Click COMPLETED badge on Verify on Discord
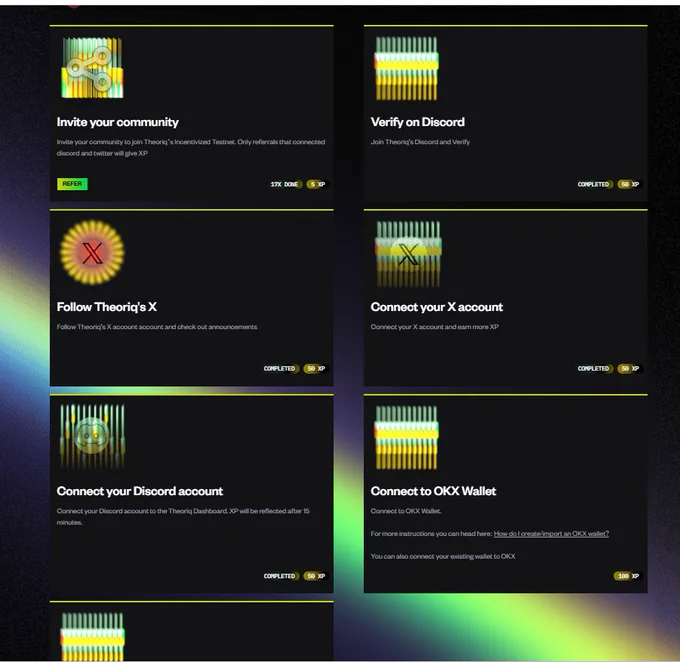Screen dimensions: 680x662 594,184
